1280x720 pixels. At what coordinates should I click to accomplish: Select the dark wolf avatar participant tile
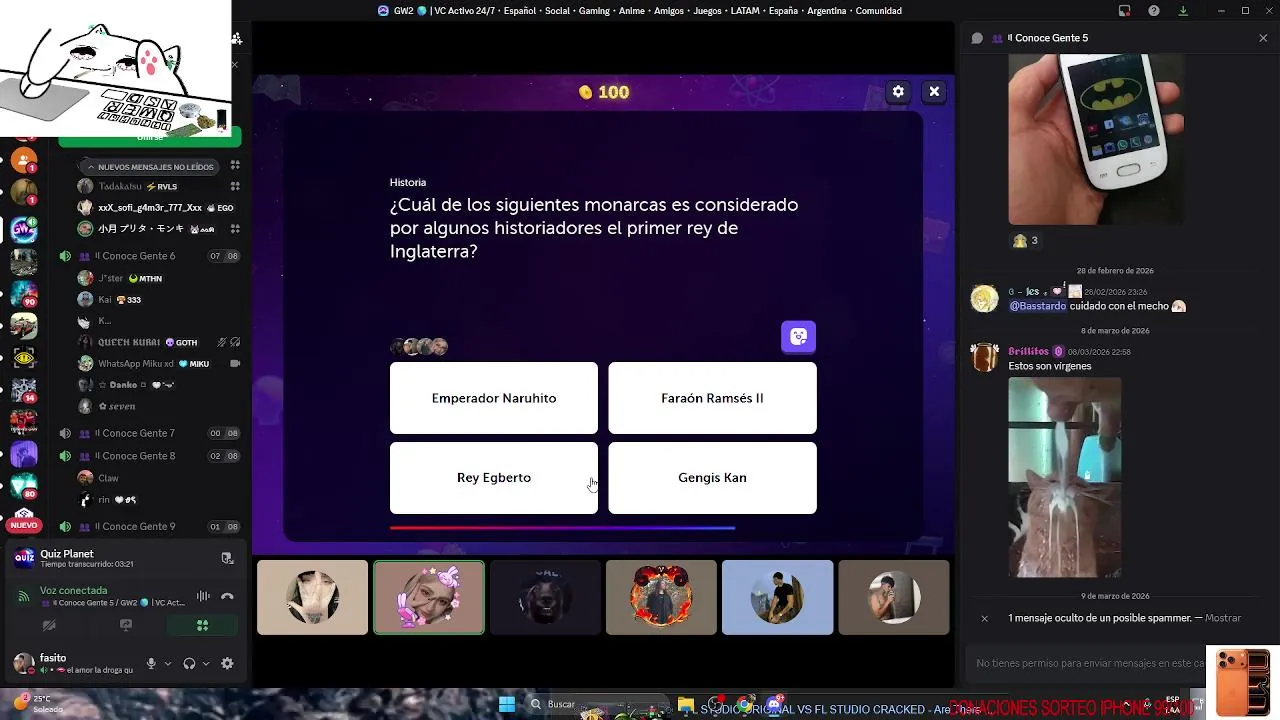545,597
